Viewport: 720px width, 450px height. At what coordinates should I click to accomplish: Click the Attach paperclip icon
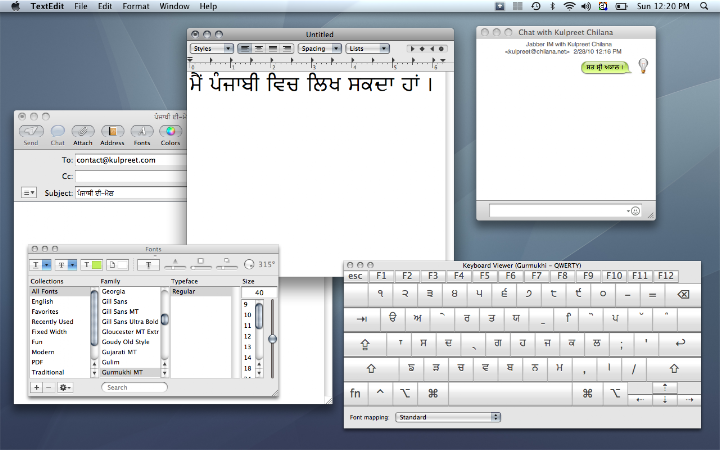point(83,131)
